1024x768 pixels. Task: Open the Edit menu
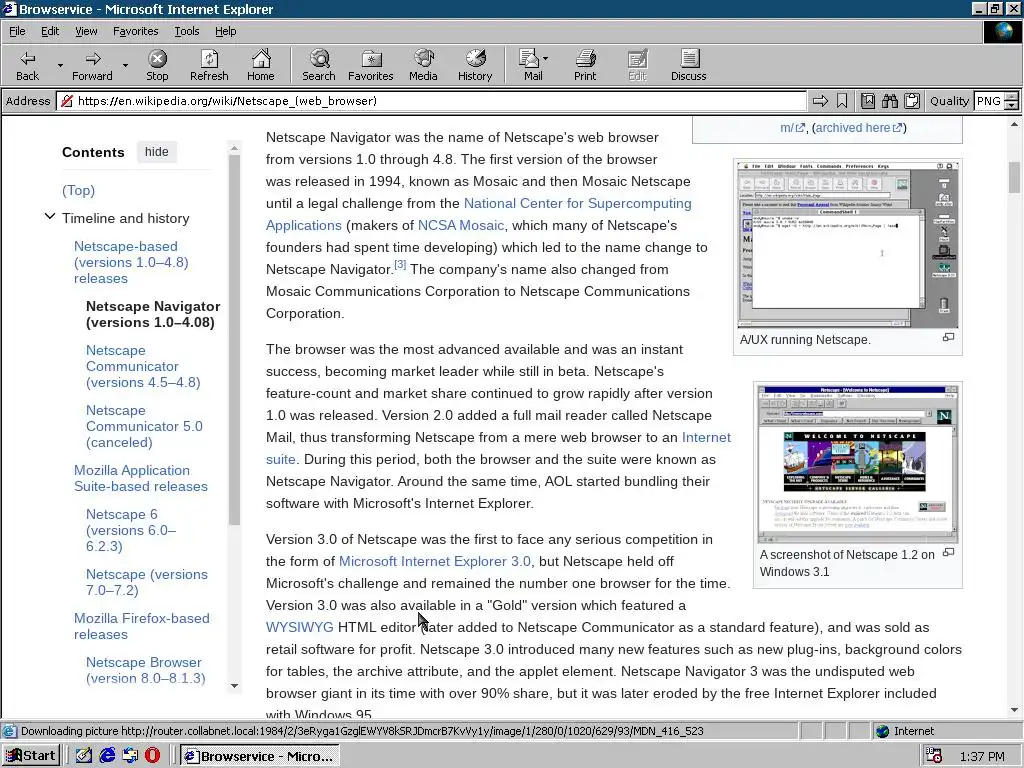(50, 31)
